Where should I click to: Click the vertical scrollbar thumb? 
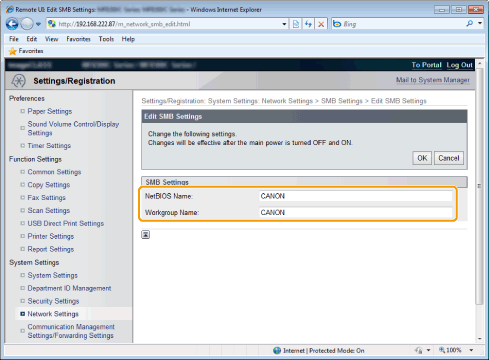(479, 186)
